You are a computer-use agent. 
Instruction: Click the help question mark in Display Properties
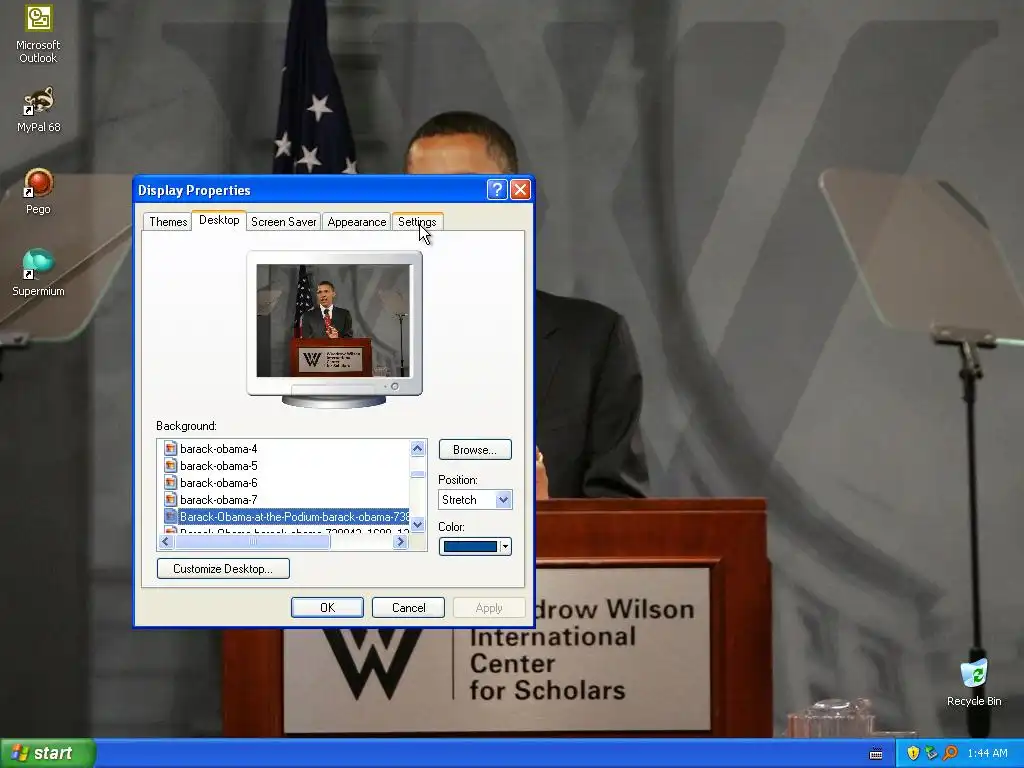(x=497, y=189)
